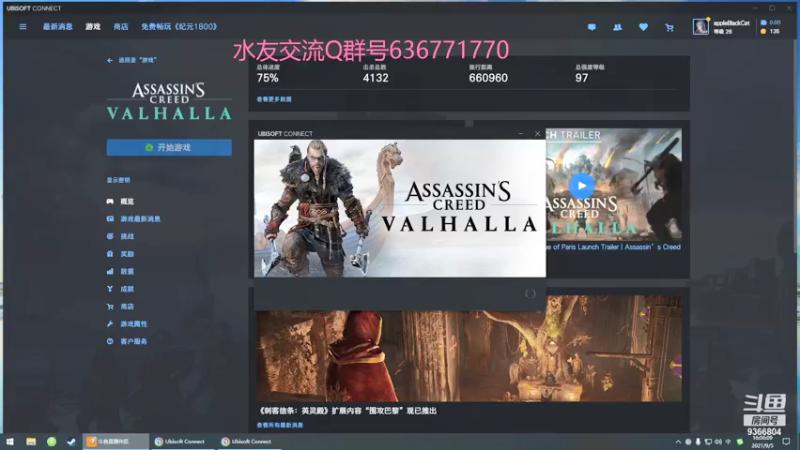The image size is (800, 450).
Task: Open the wishlist heart icon
Action: tap(643, 27)
